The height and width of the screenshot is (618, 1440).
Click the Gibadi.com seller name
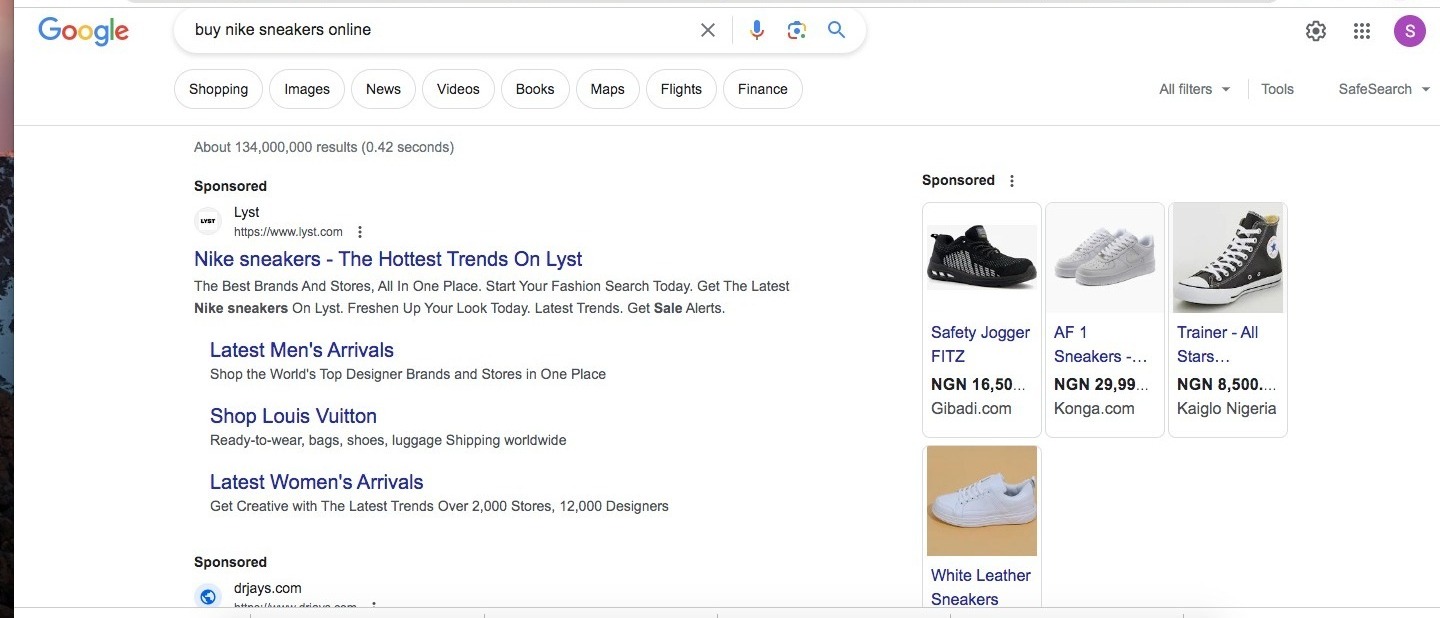click(x=971, y=408)
